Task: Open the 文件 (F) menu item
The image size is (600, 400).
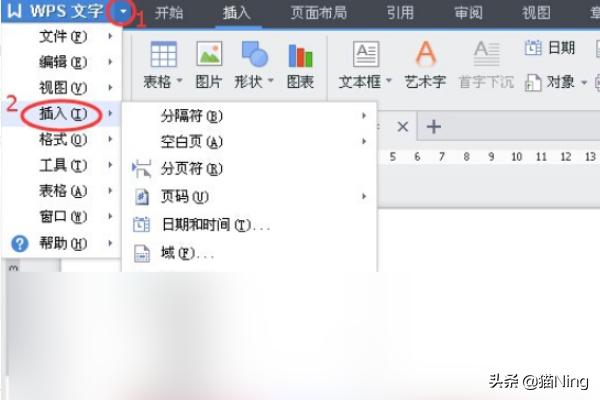Action: coord(63,37)
